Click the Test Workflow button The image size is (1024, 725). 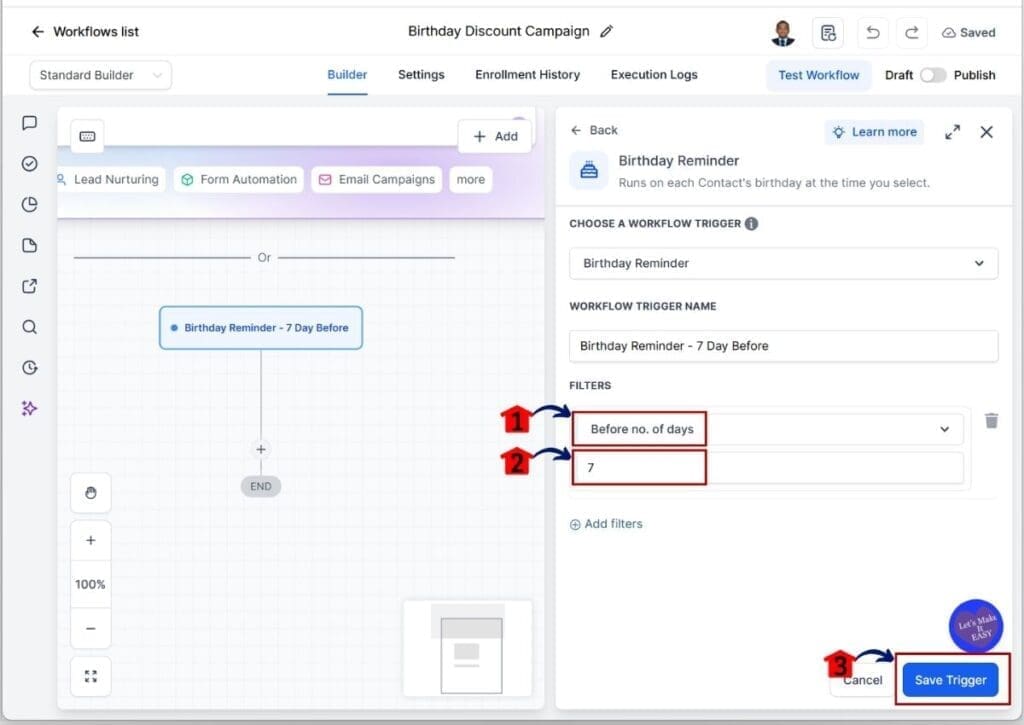tap(818, 75)
